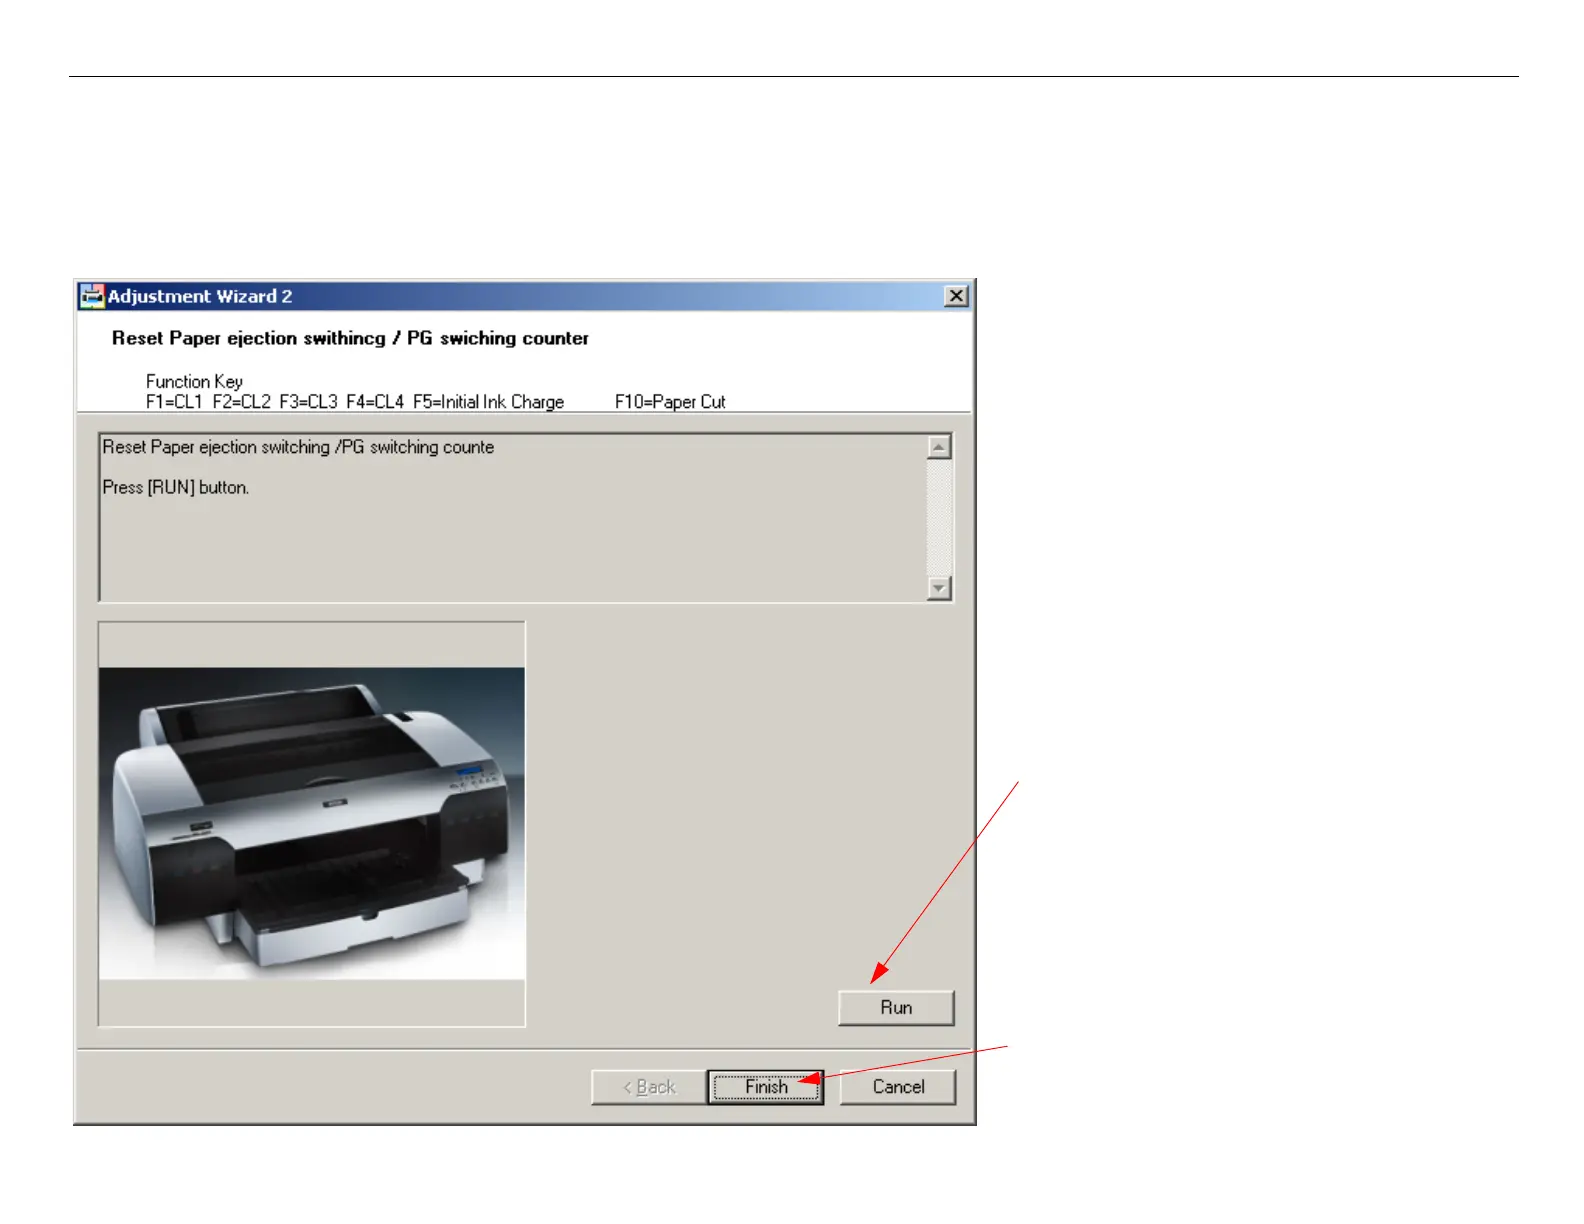The image size is (1584, 1224).
Task: Click the 'Function Key' label
Action: tap(194, 381)
